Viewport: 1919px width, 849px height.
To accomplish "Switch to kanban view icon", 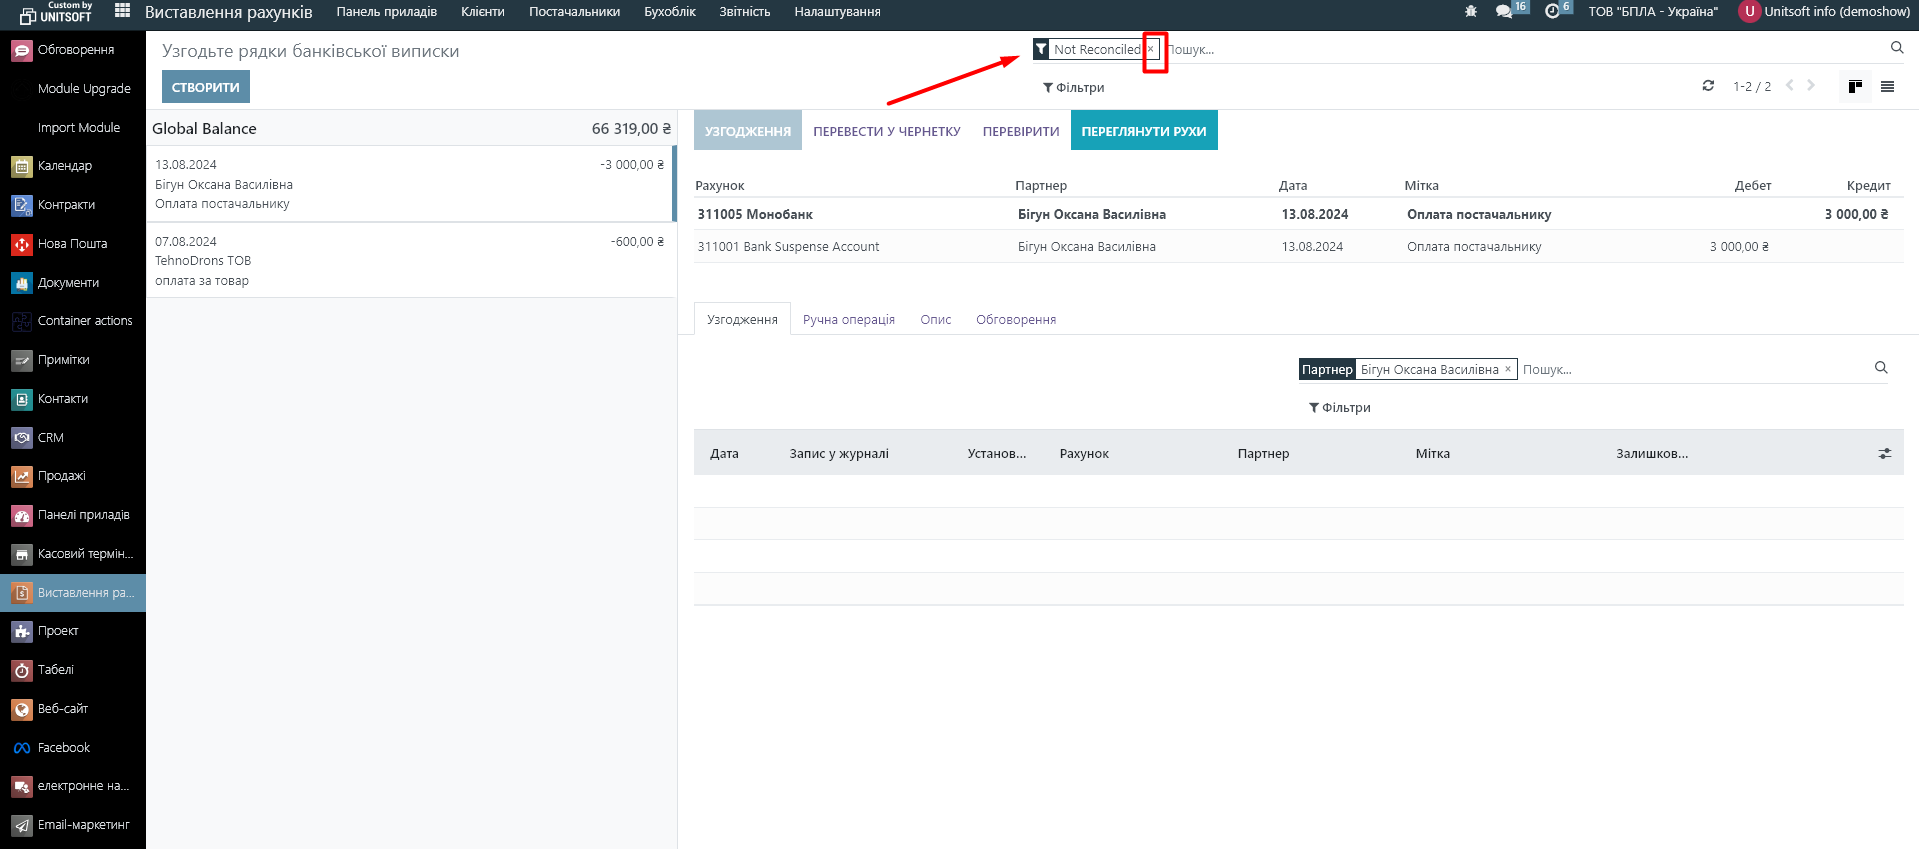I will tap(1855, 87).
